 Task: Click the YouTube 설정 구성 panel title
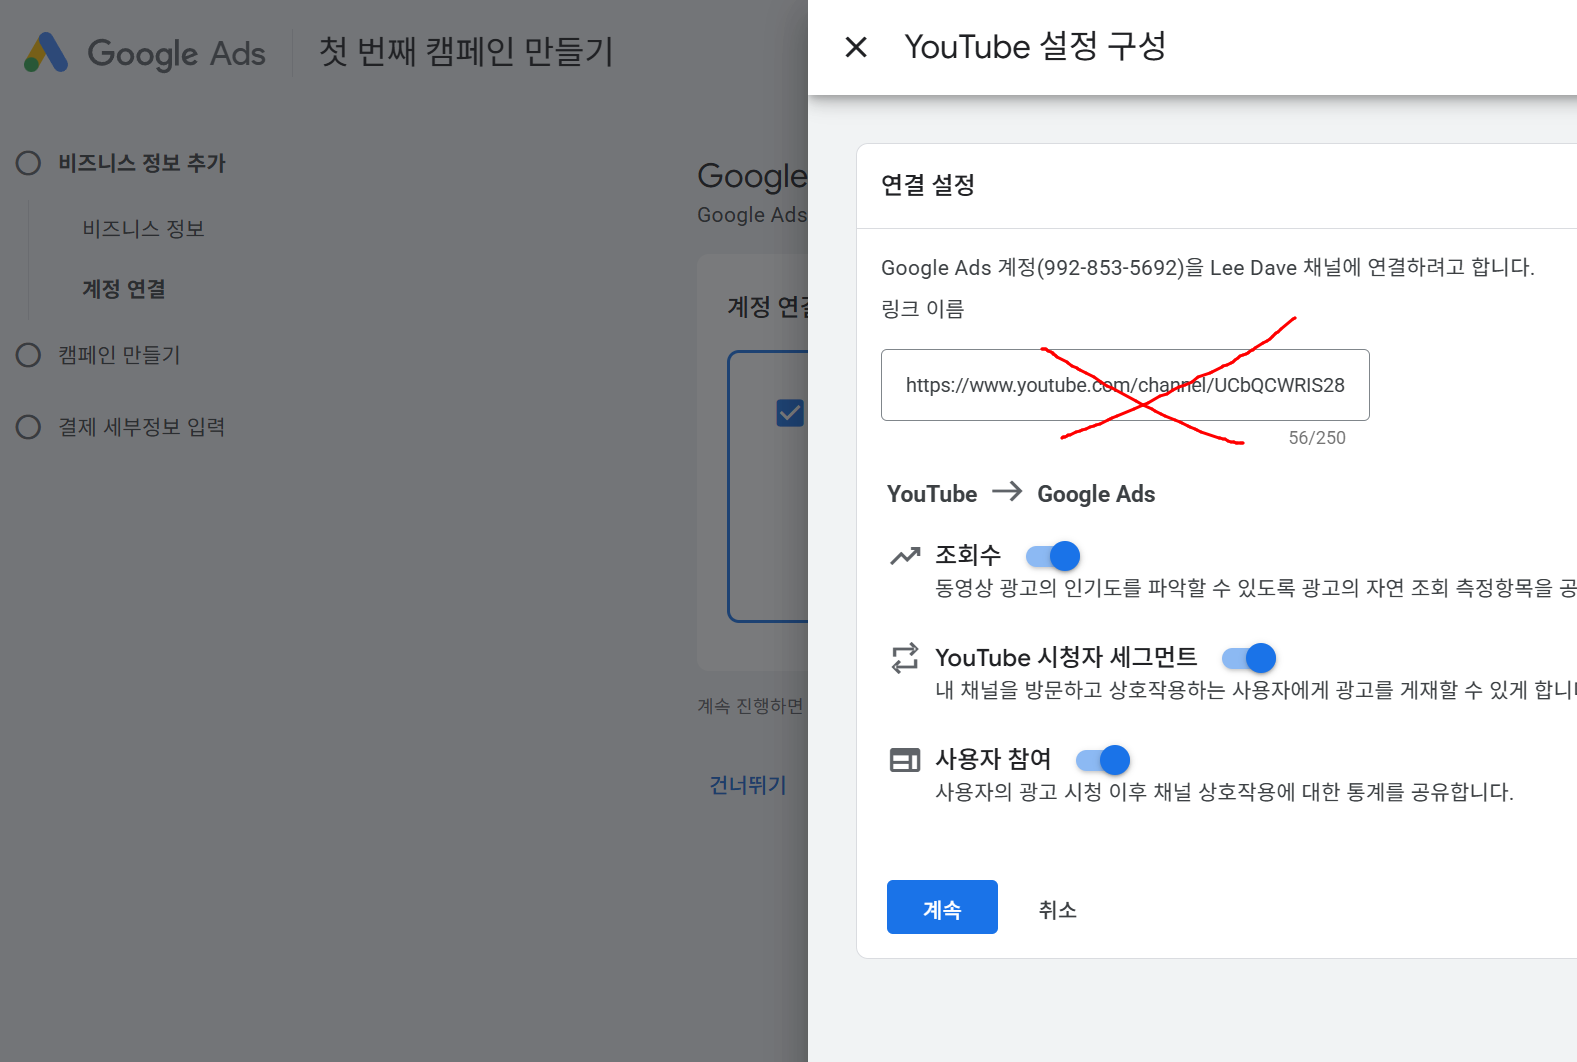[1035, 46]
